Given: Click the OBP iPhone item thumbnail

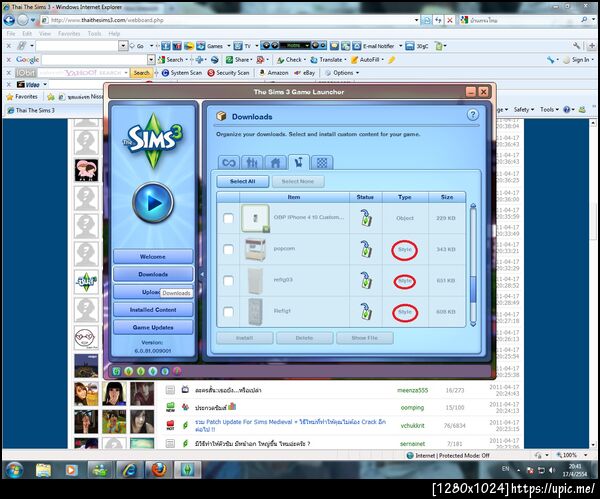Looking at the screenshot, I should coord(255,218).
